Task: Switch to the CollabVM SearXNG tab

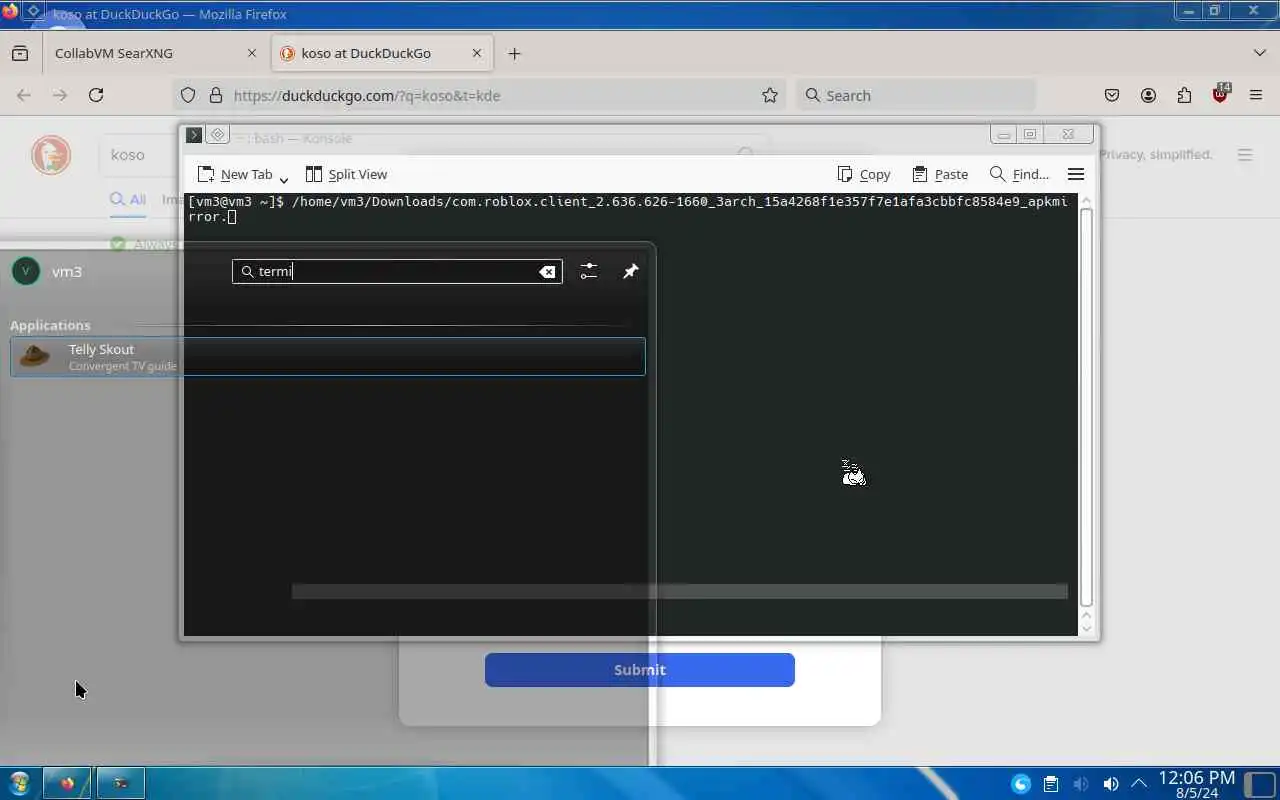Action: (x=145, y=53)
